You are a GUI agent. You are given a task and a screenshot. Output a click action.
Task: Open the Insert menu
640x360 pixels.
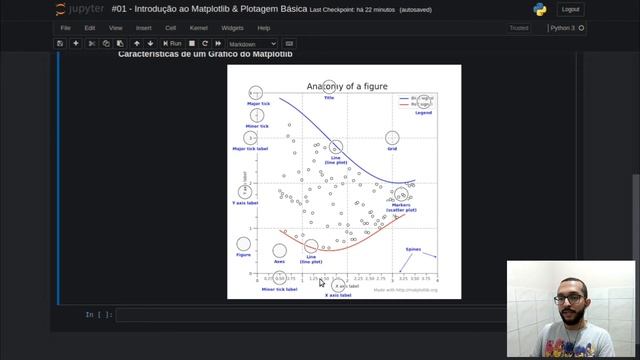[143, 28]
